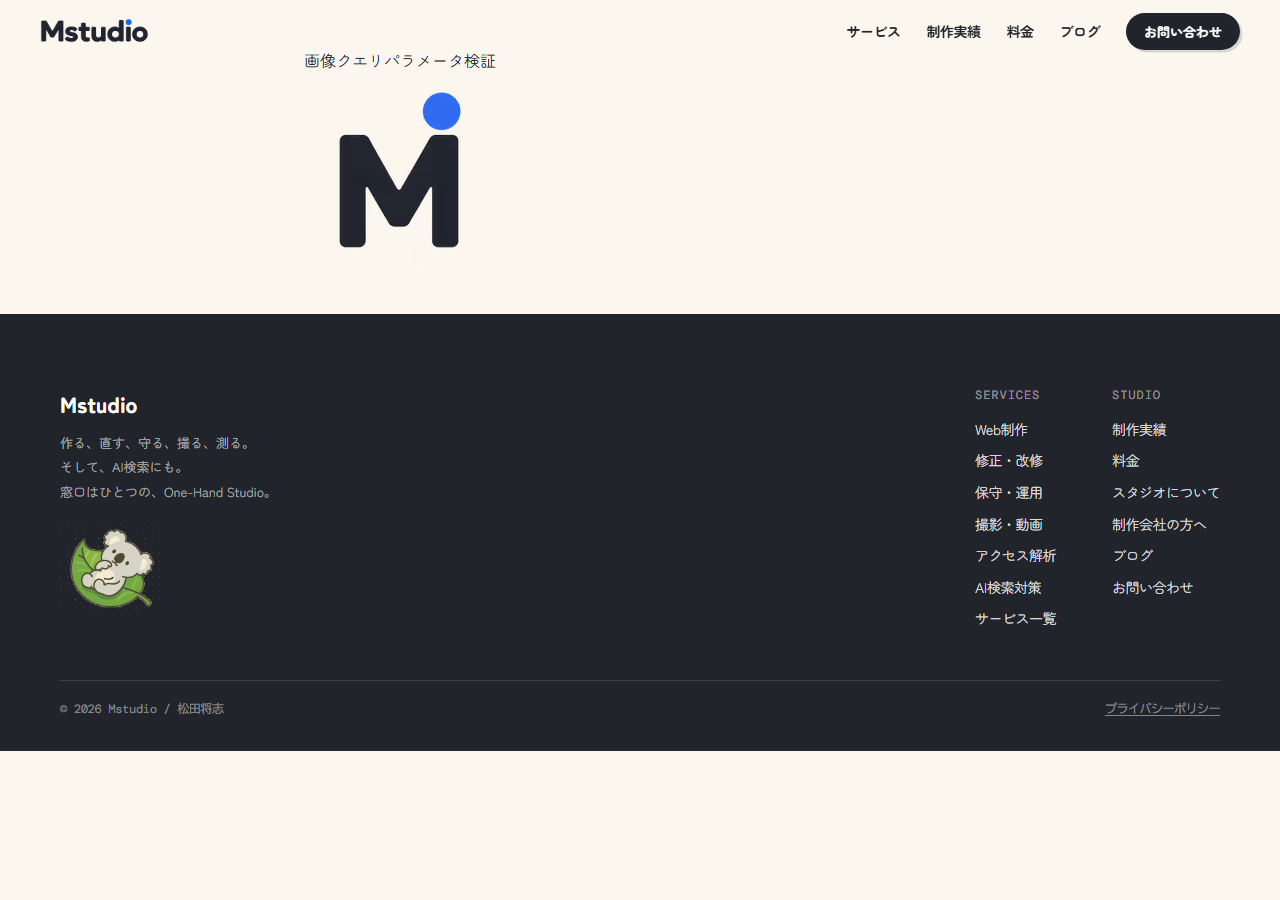The width and height of the screenshot is (1280, 900).
Task: Click the Mstudio logo in header
Action: click(x=94, y=31)
